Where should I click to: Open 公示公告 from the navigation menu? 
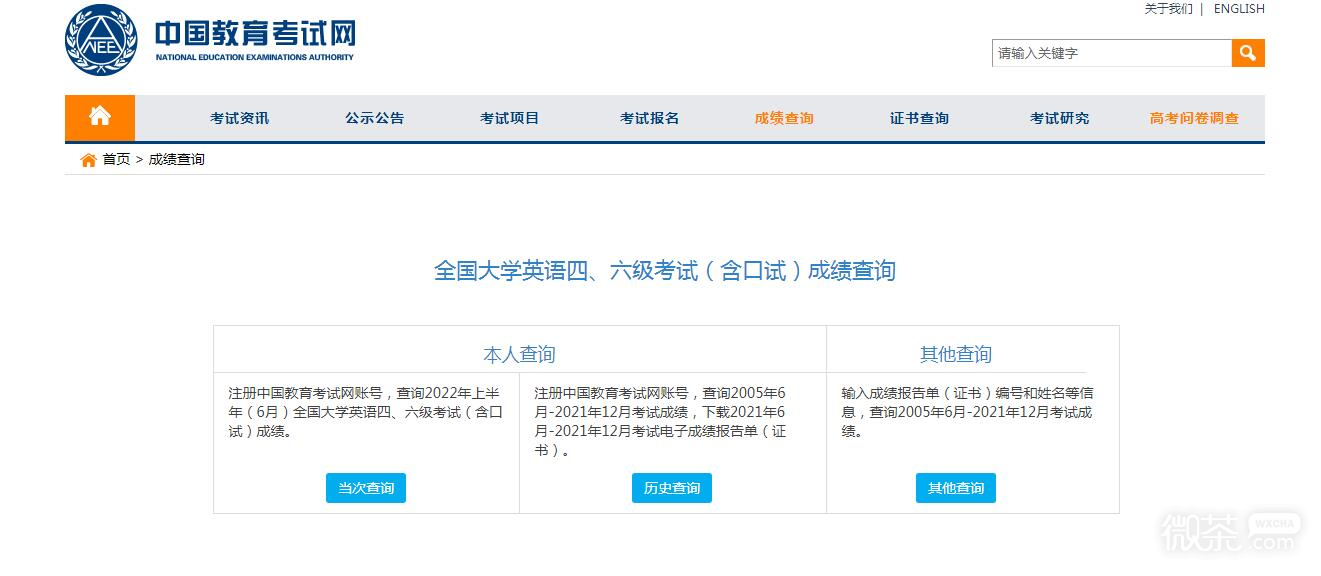(x=373, y=117)
